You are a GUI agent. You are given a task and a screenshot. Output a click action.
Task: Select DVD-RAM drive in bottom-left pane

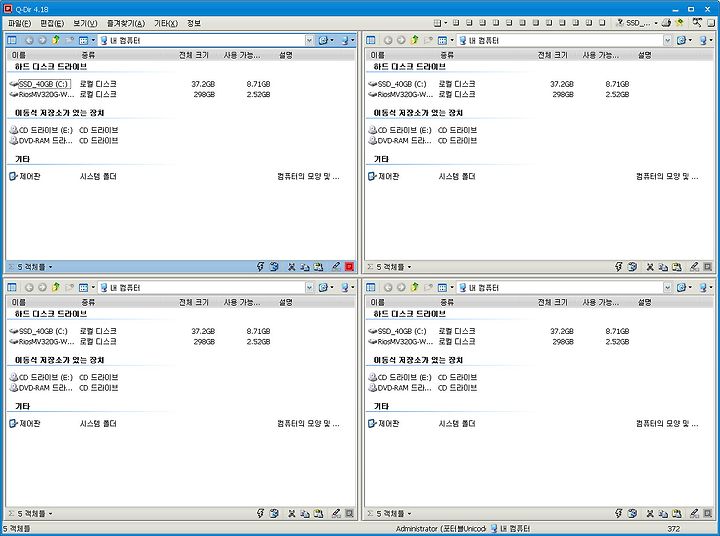click(x=41, y=388)
